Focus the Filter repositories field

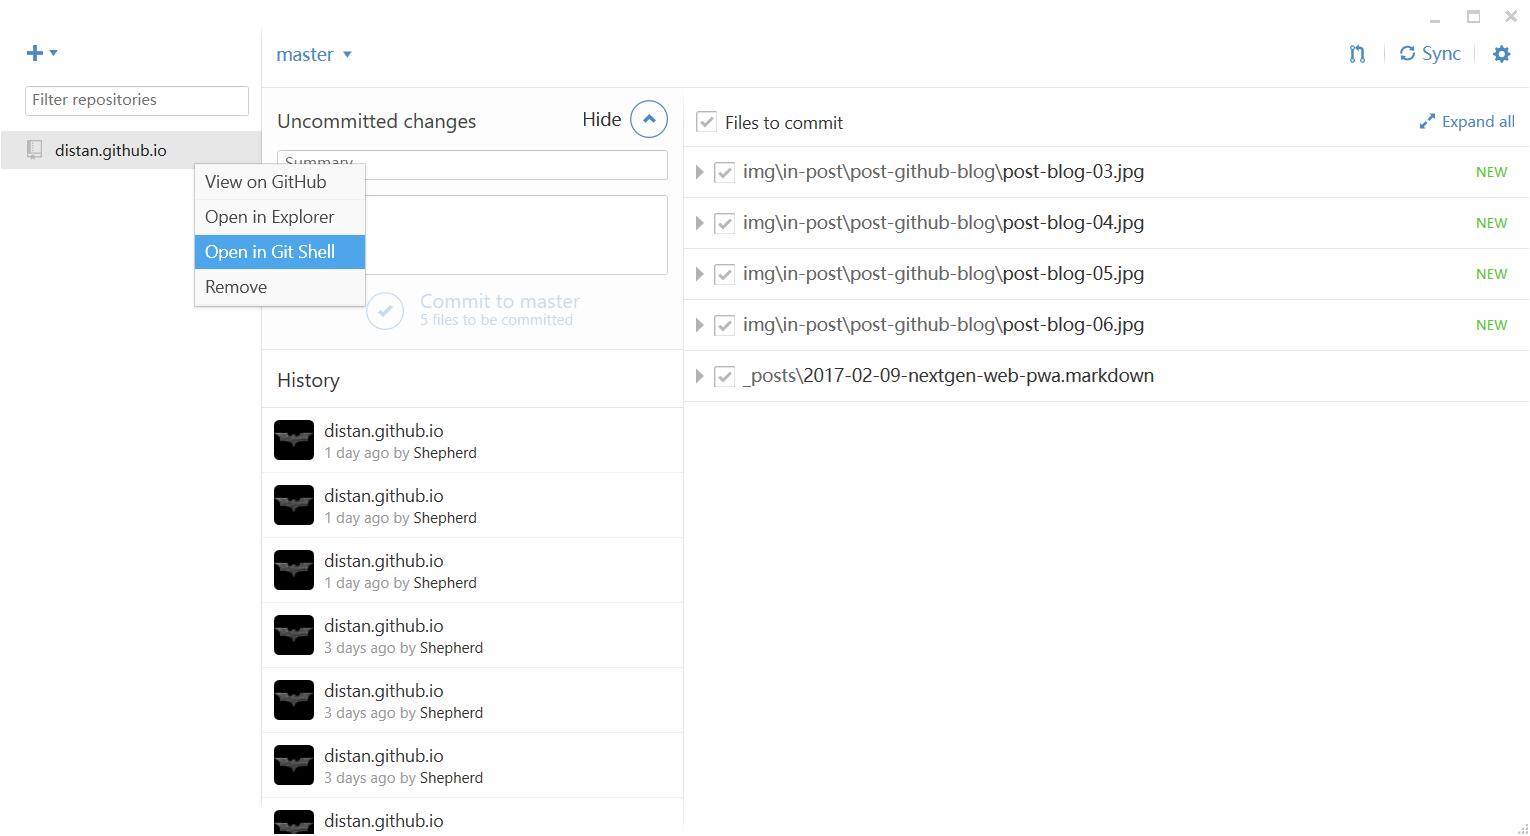click(137, 100)
